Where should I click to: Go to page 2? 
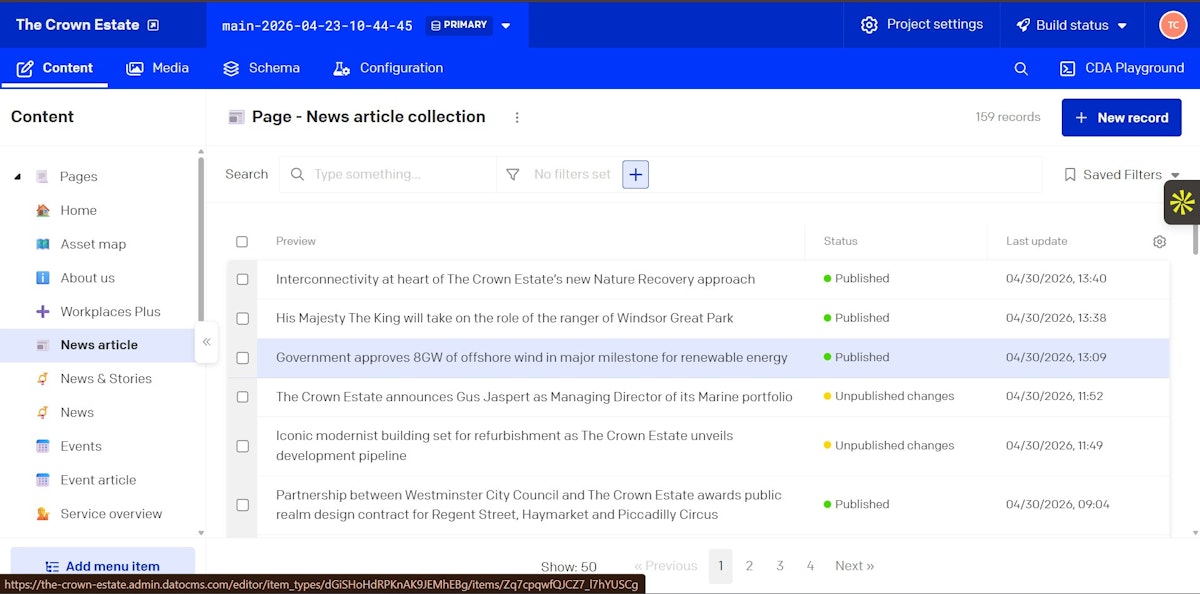[749, 566]
